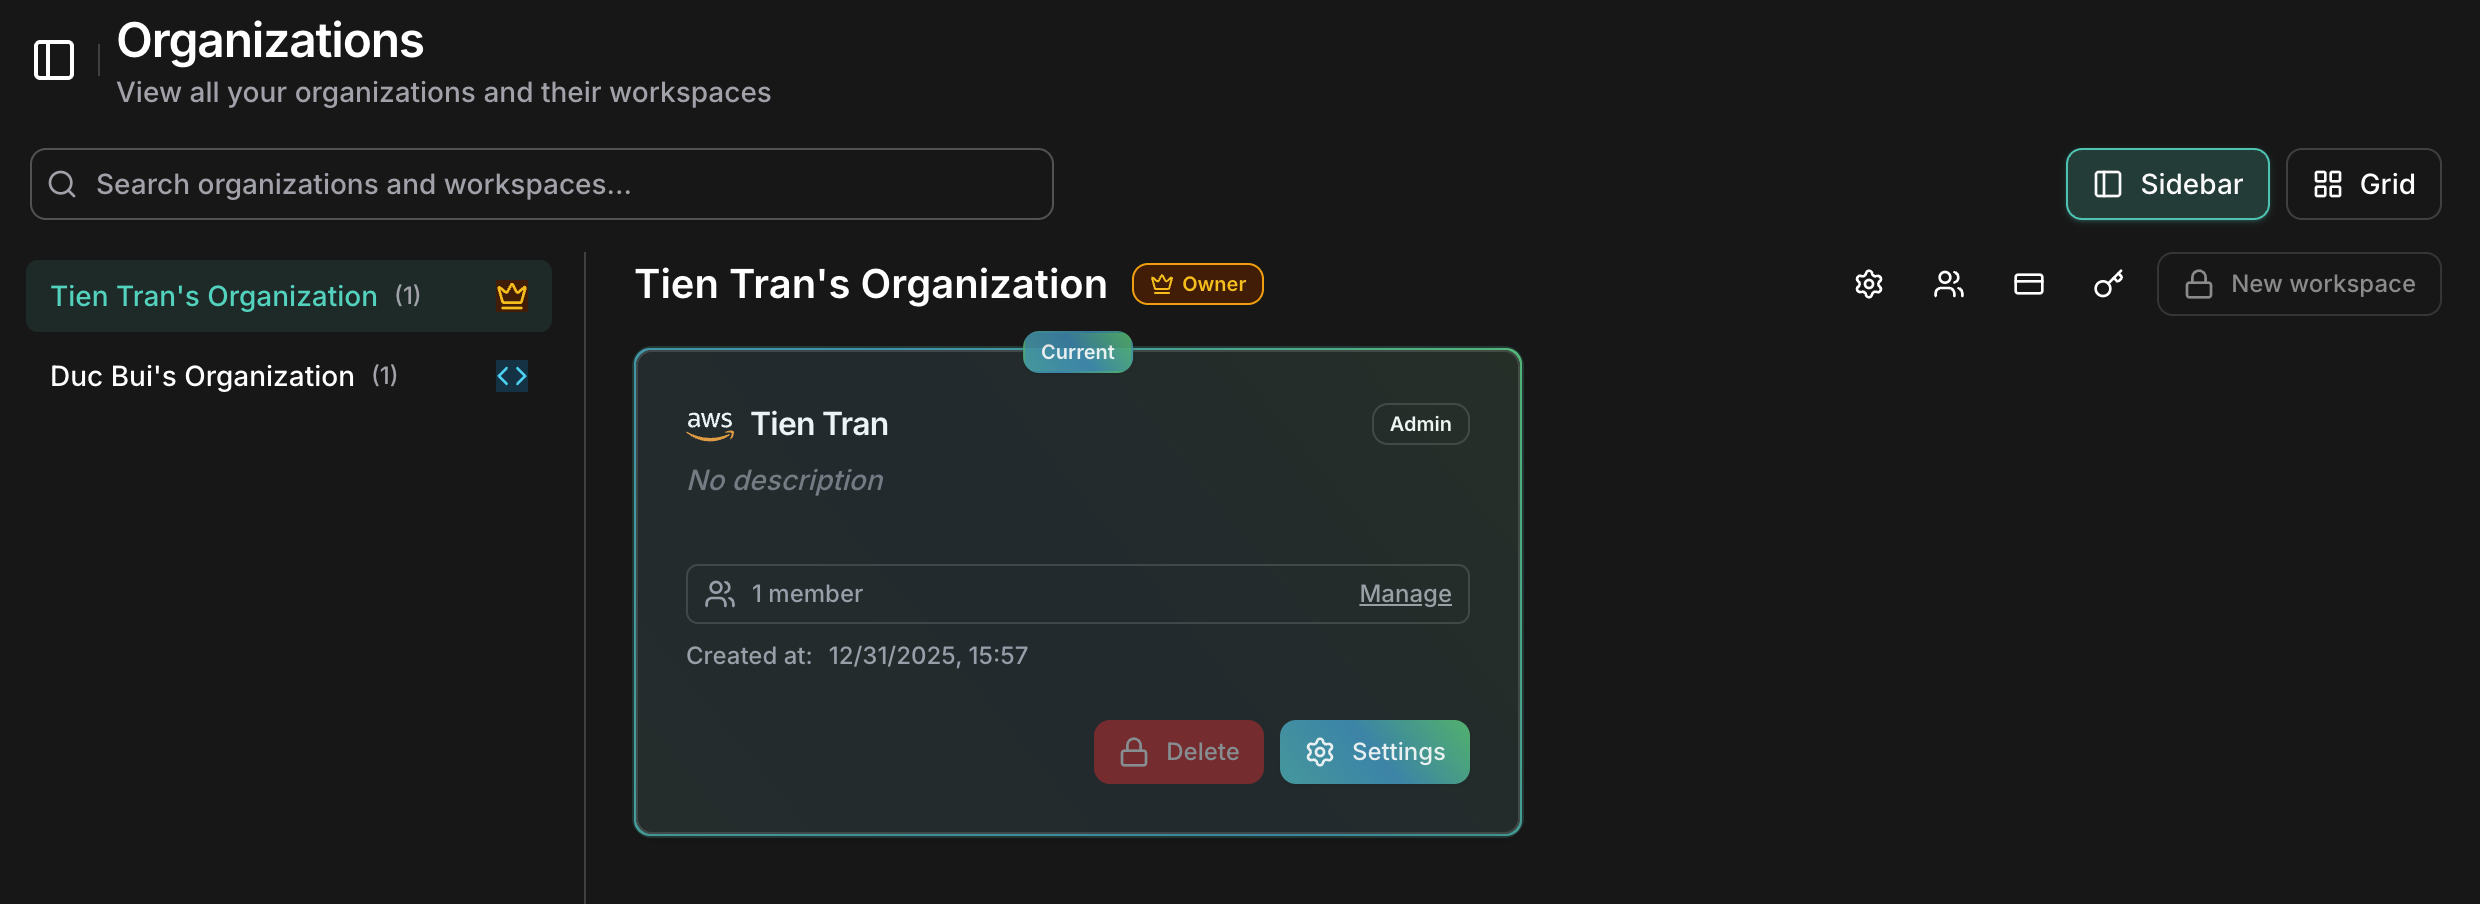Click the organizations search field
Image resolution: width=2480 pixels, height=904 pixels.
(x=541, y=184)
